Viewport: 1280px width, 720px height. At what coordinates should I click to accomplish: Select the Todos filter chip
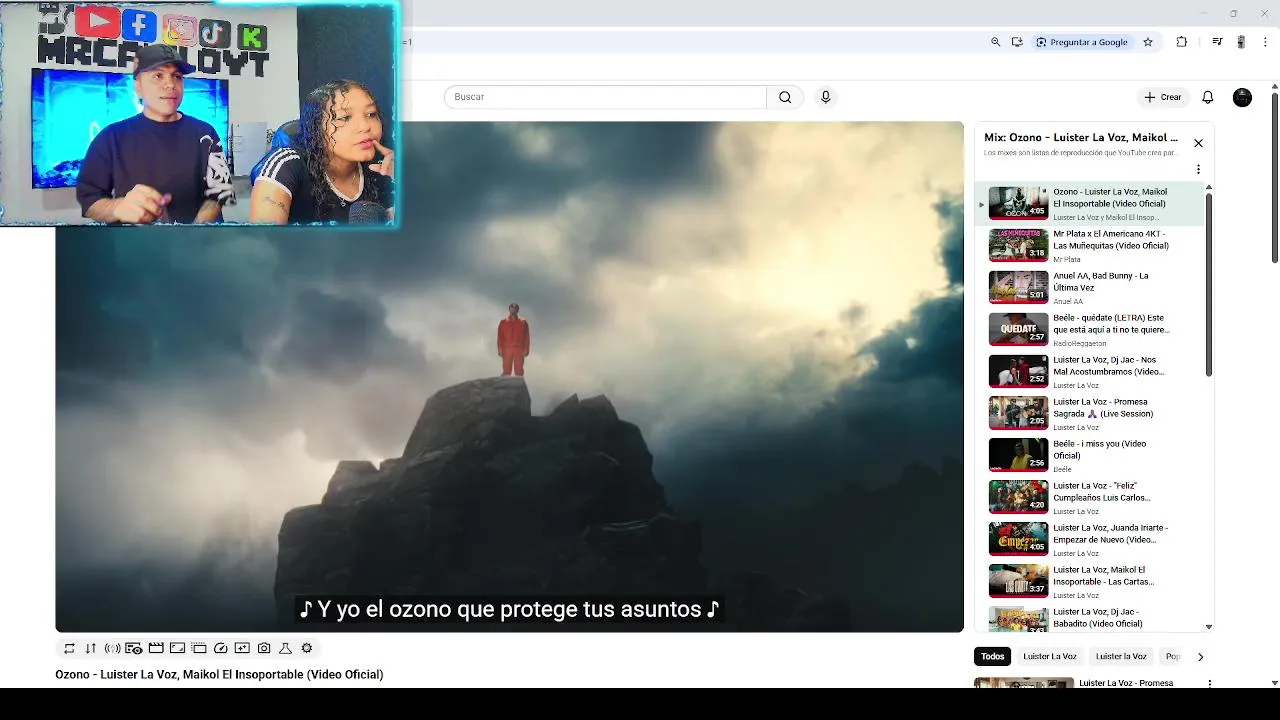click(992, 656)
